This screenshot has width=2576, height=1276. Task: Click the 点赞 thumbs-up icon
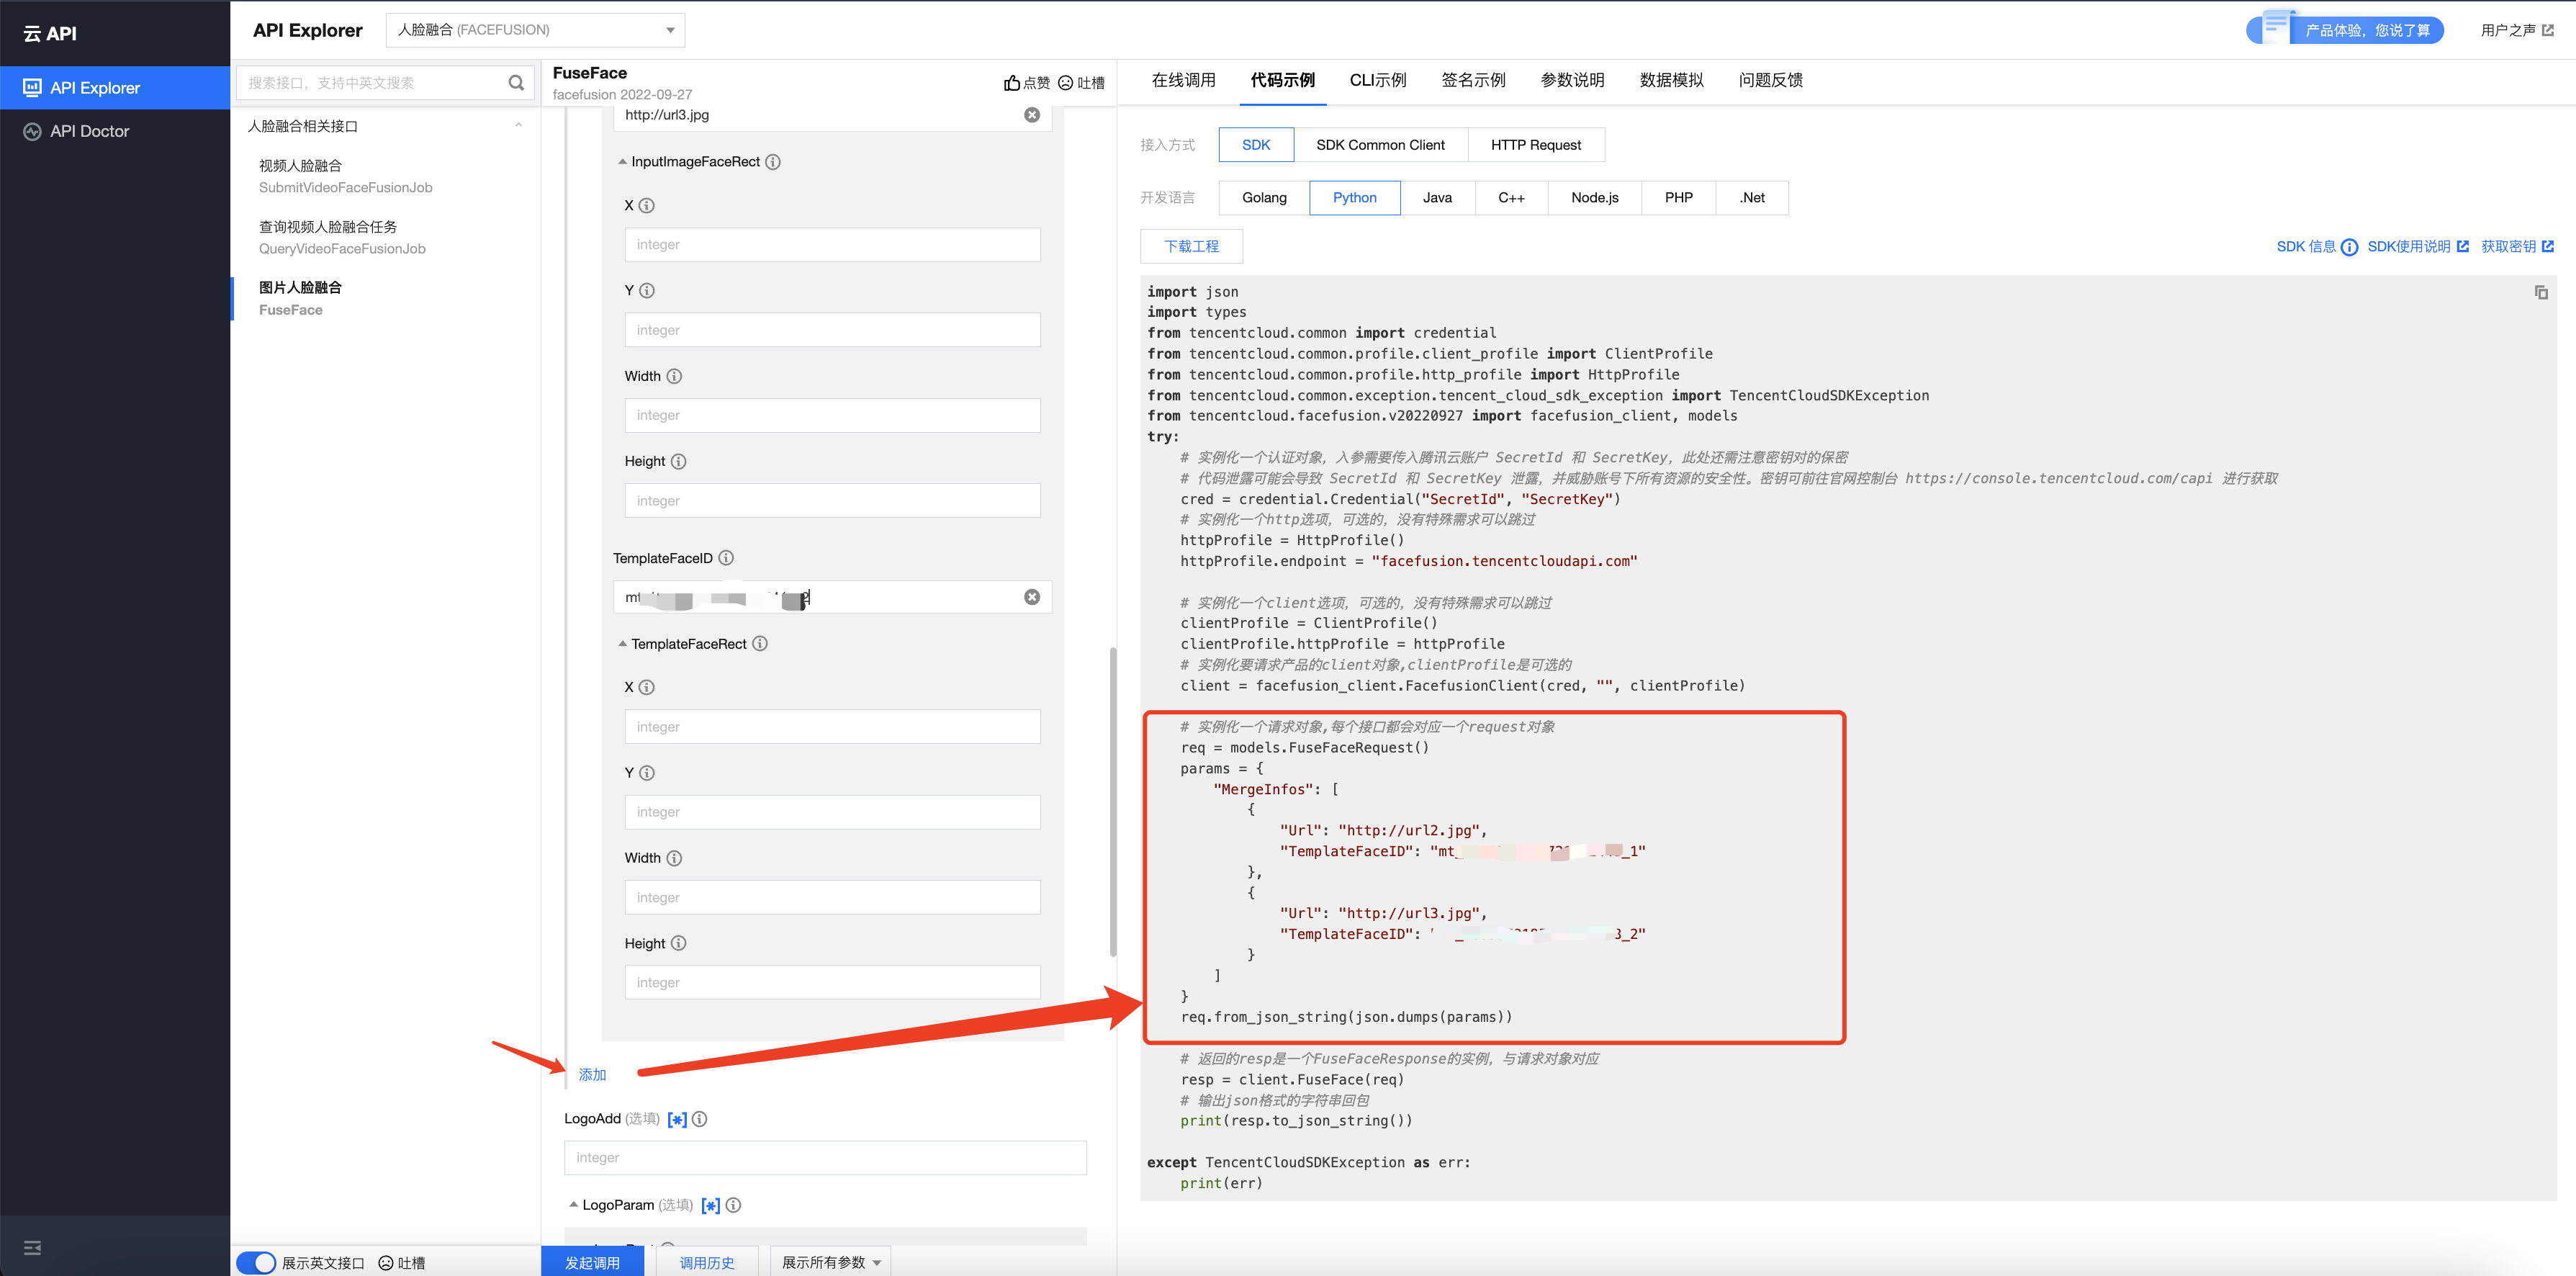click(1012, 83)
